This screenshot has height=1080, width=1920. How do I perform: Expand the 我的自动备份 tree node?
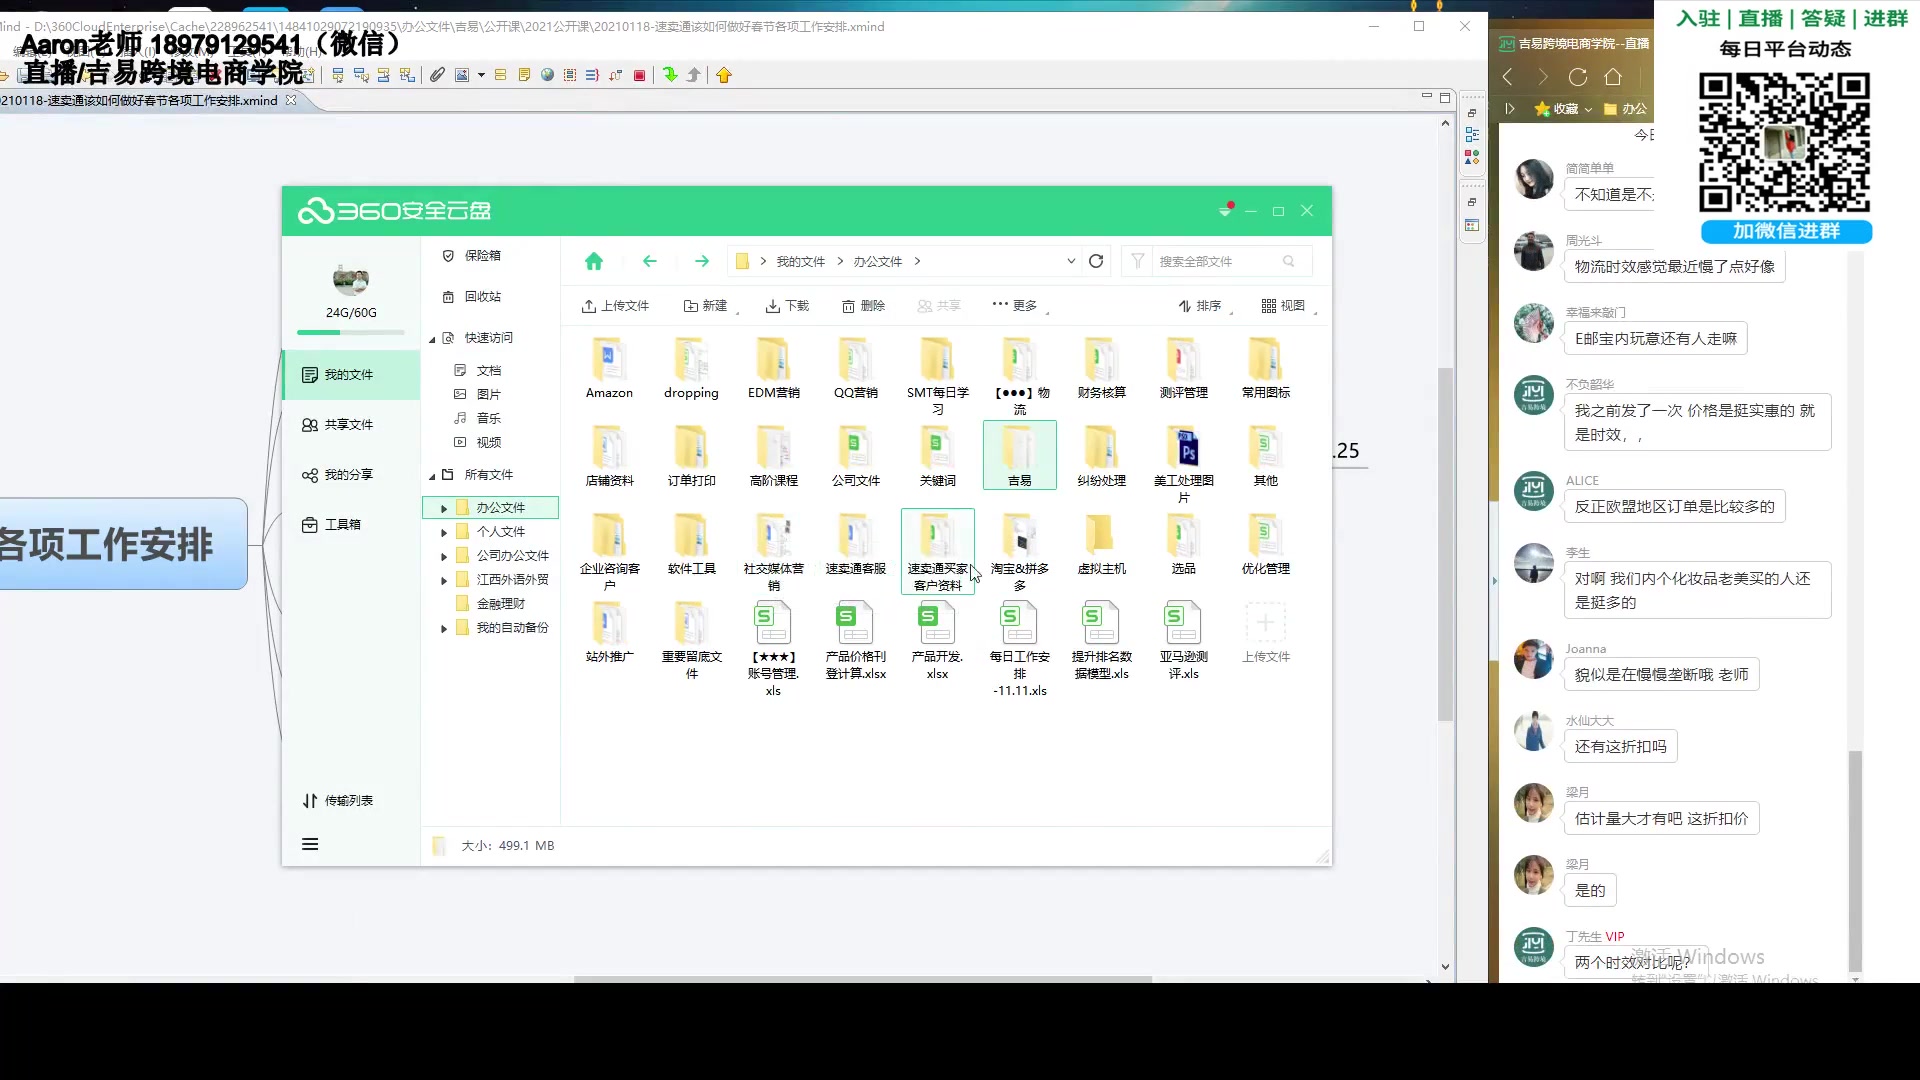(x=444, y=628)
